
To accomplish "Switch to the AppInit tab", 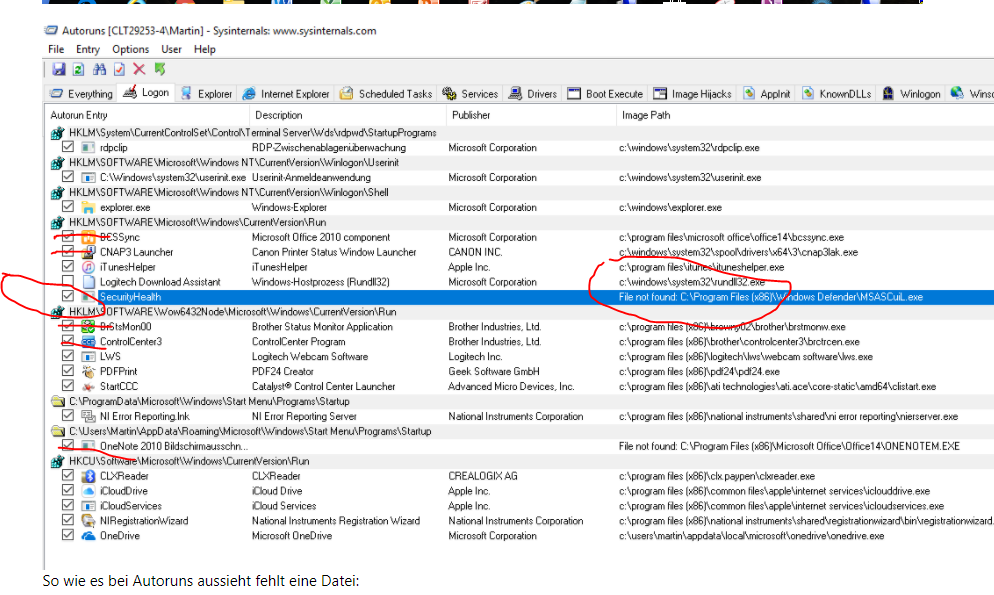I will tap(767, 94).
